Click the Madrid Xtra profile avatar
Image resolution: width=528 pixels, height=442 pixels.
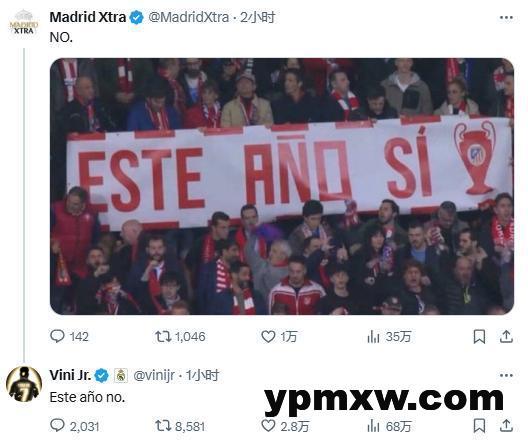click(24, 24)
